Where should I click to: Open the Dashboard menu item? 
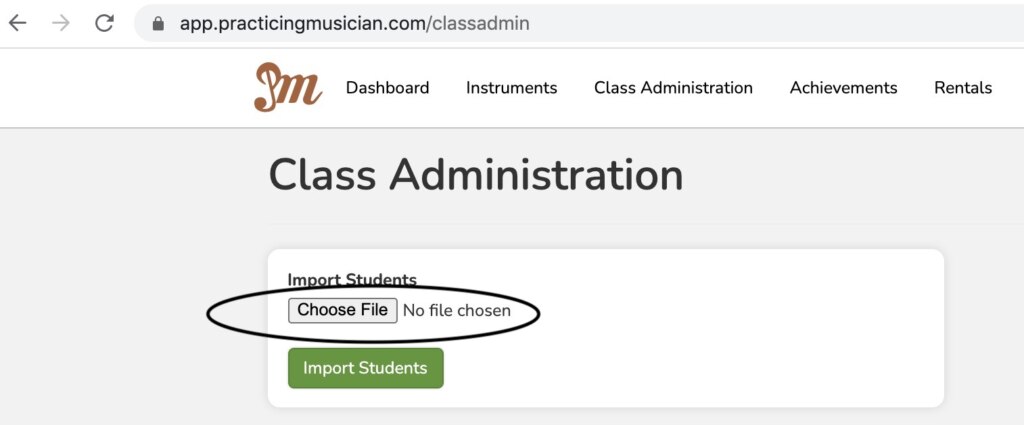387,88
